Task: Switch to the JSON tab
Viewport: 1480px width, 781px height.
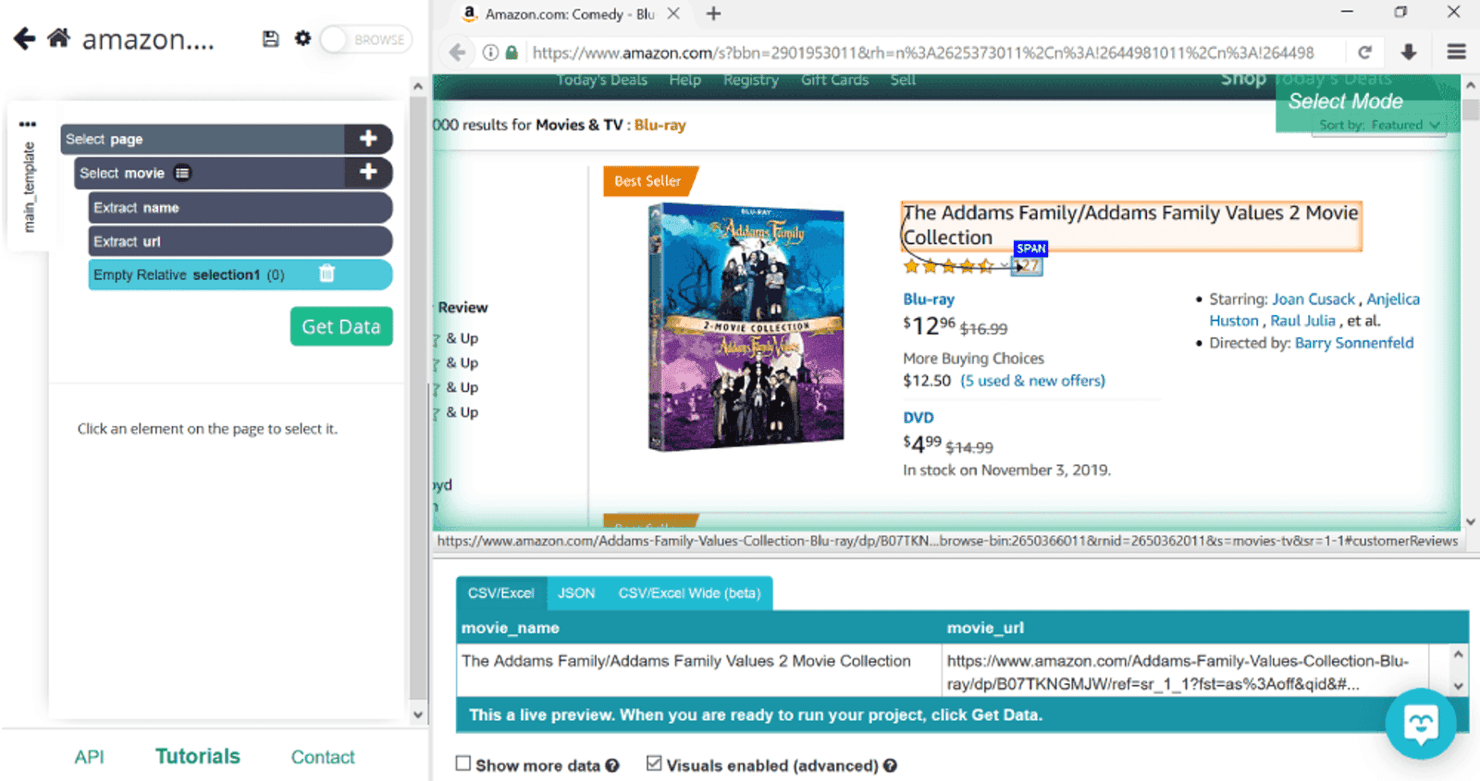Action: point(576,593)
